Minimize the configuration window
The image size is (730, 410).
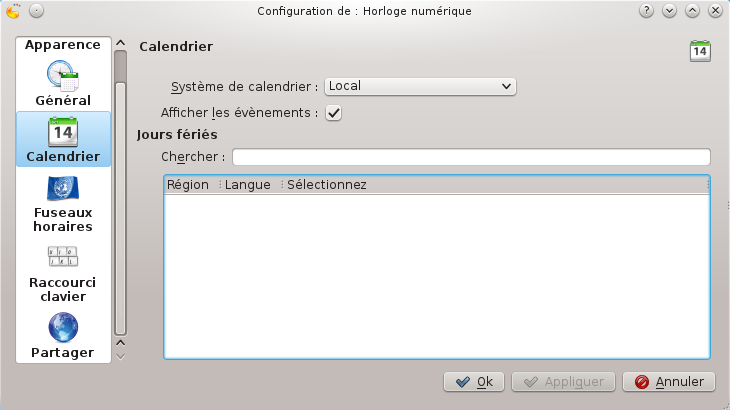[669, 11]
